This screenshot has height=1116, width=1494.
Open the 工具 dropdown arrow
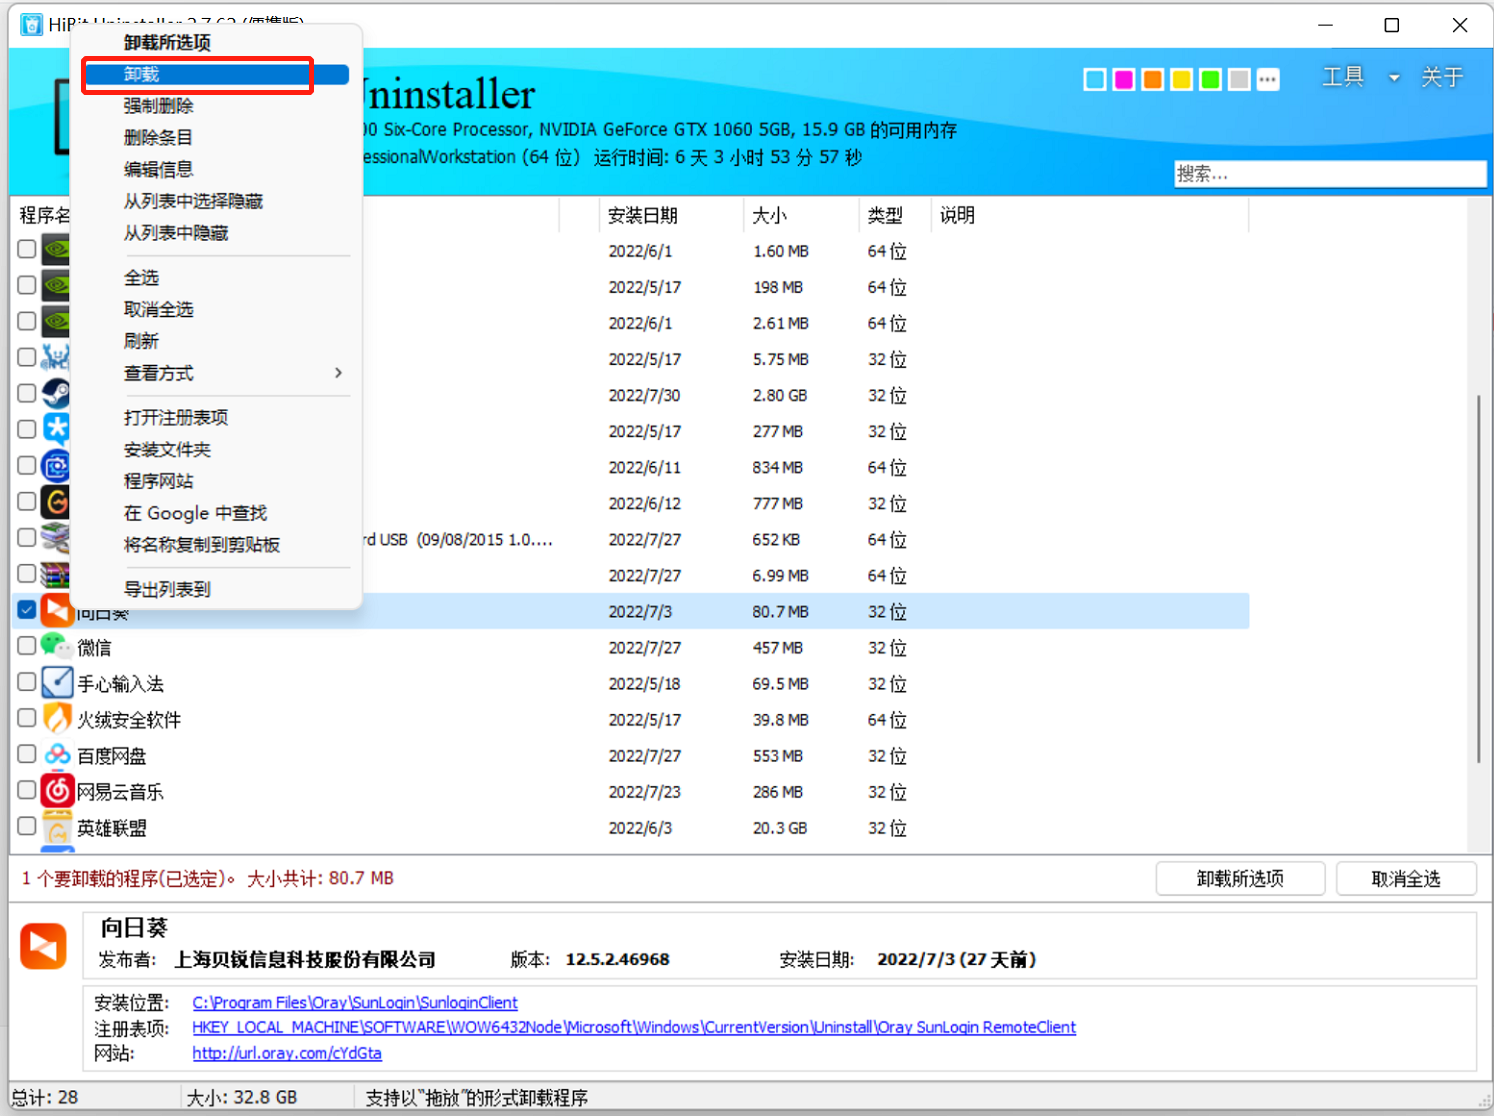click(x=1394, y=77)
